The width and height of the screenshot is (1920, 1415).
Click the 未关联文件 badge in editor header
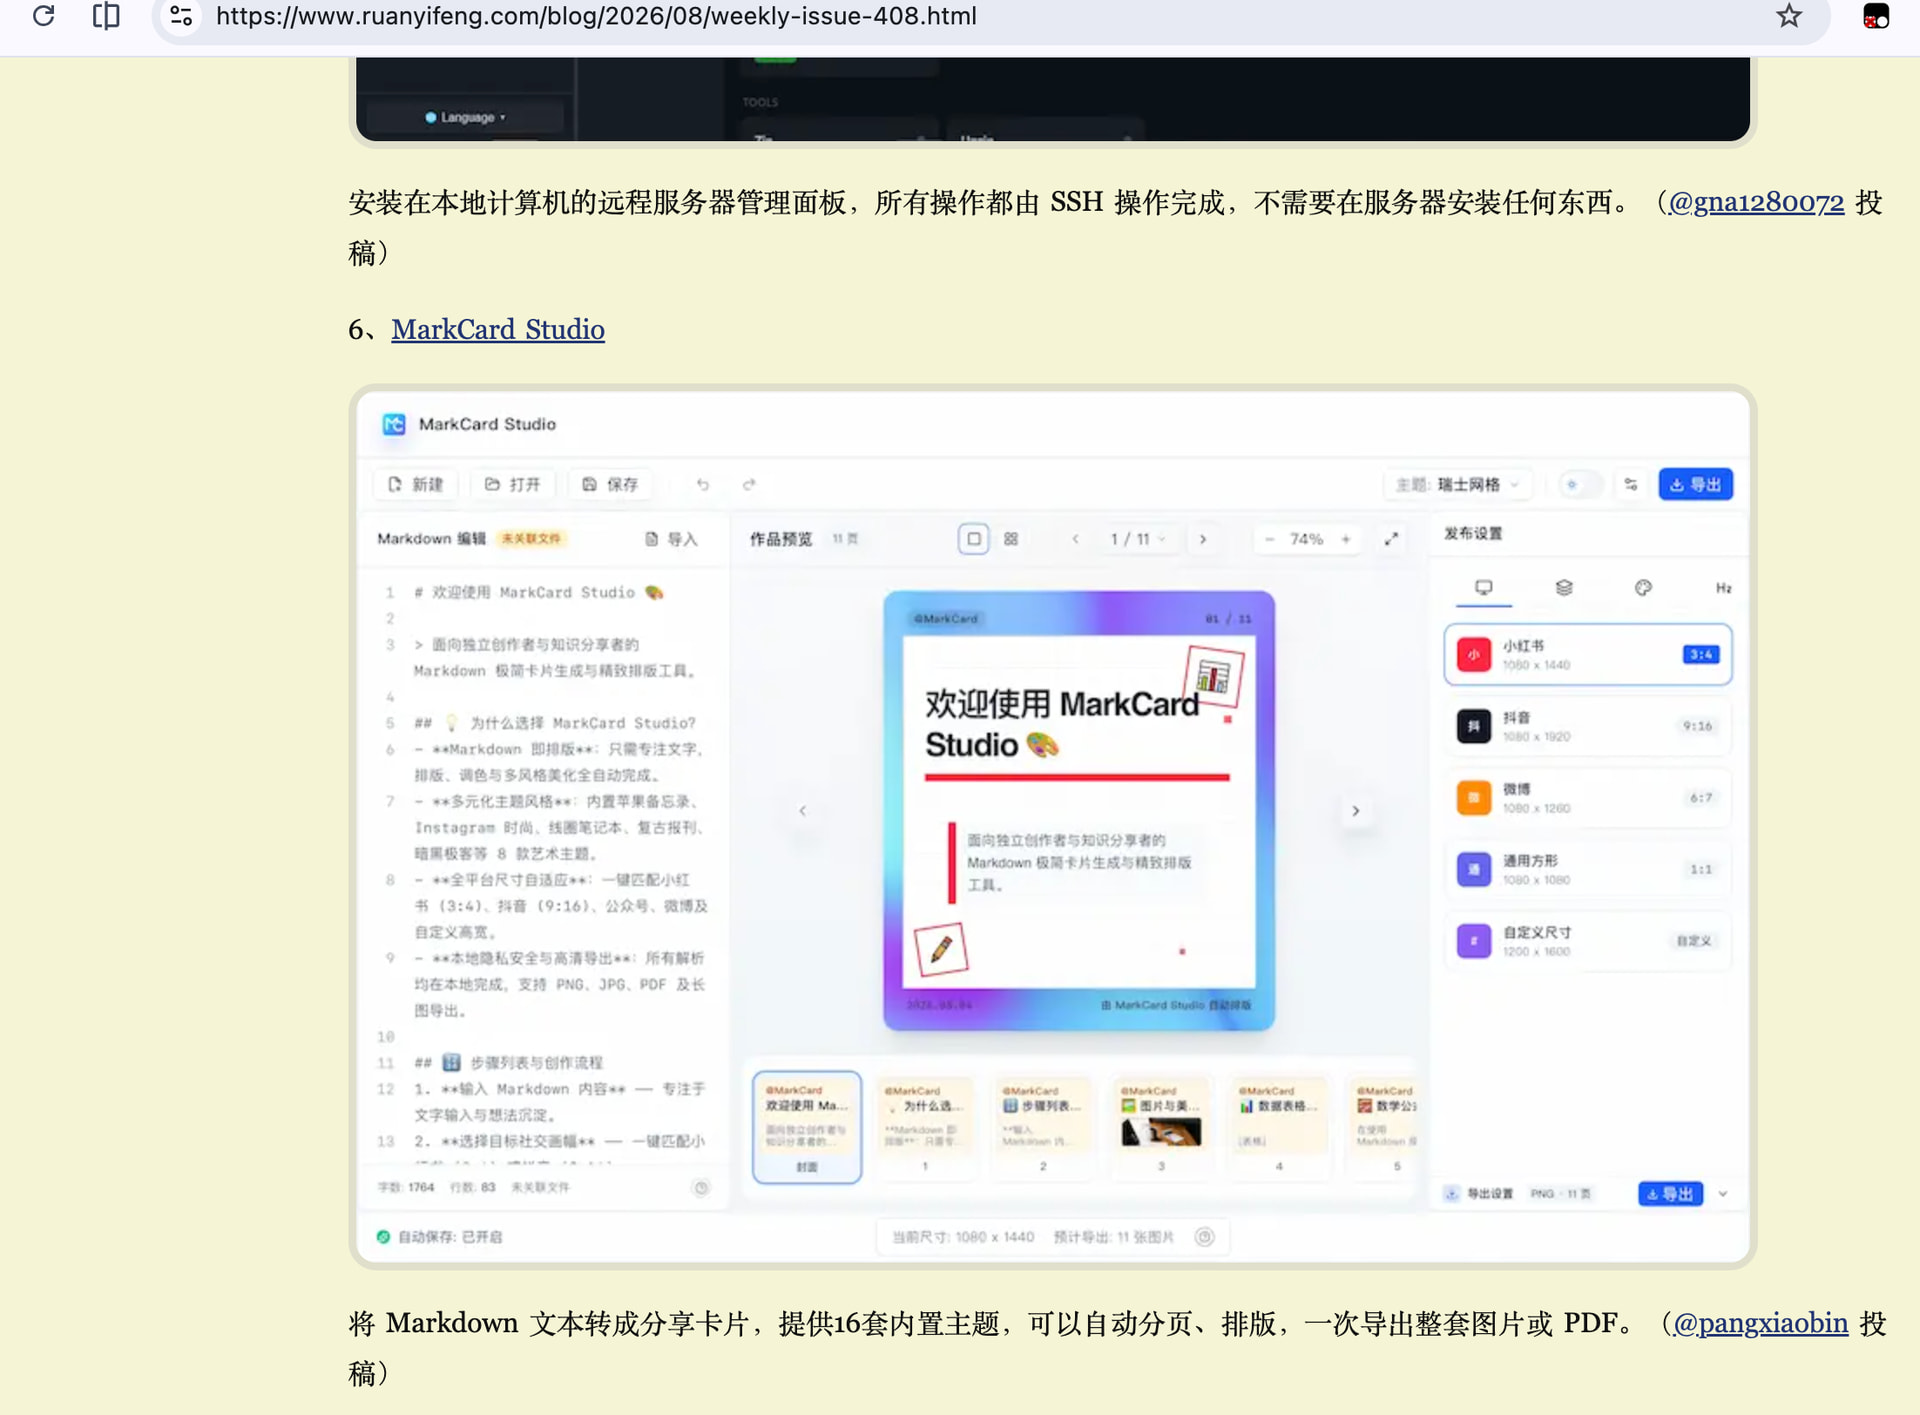tap(531, 539)
